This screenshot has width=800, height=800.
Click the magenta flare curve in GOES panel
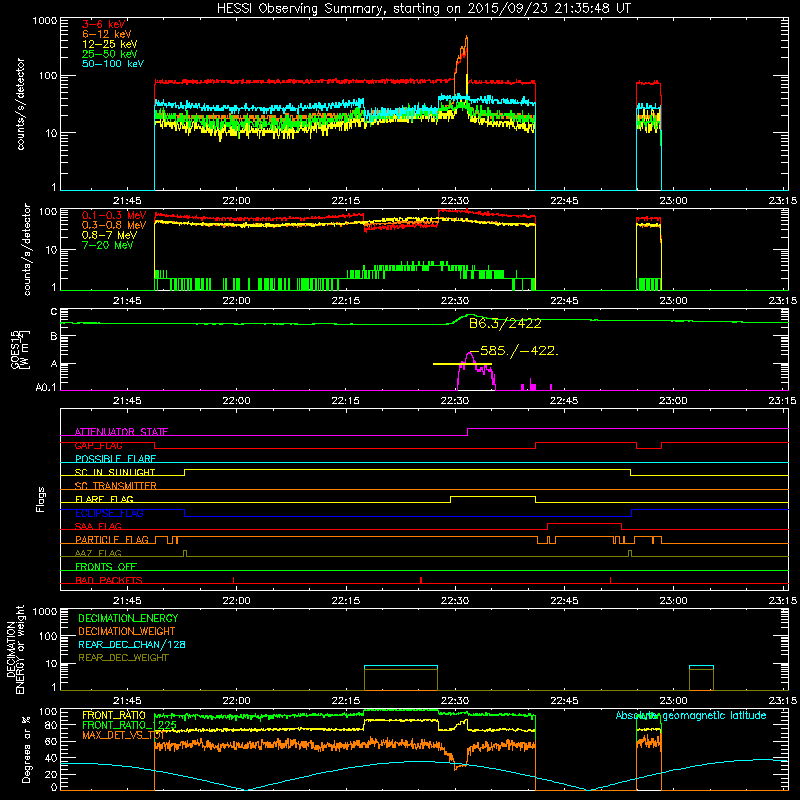point(470,354)
